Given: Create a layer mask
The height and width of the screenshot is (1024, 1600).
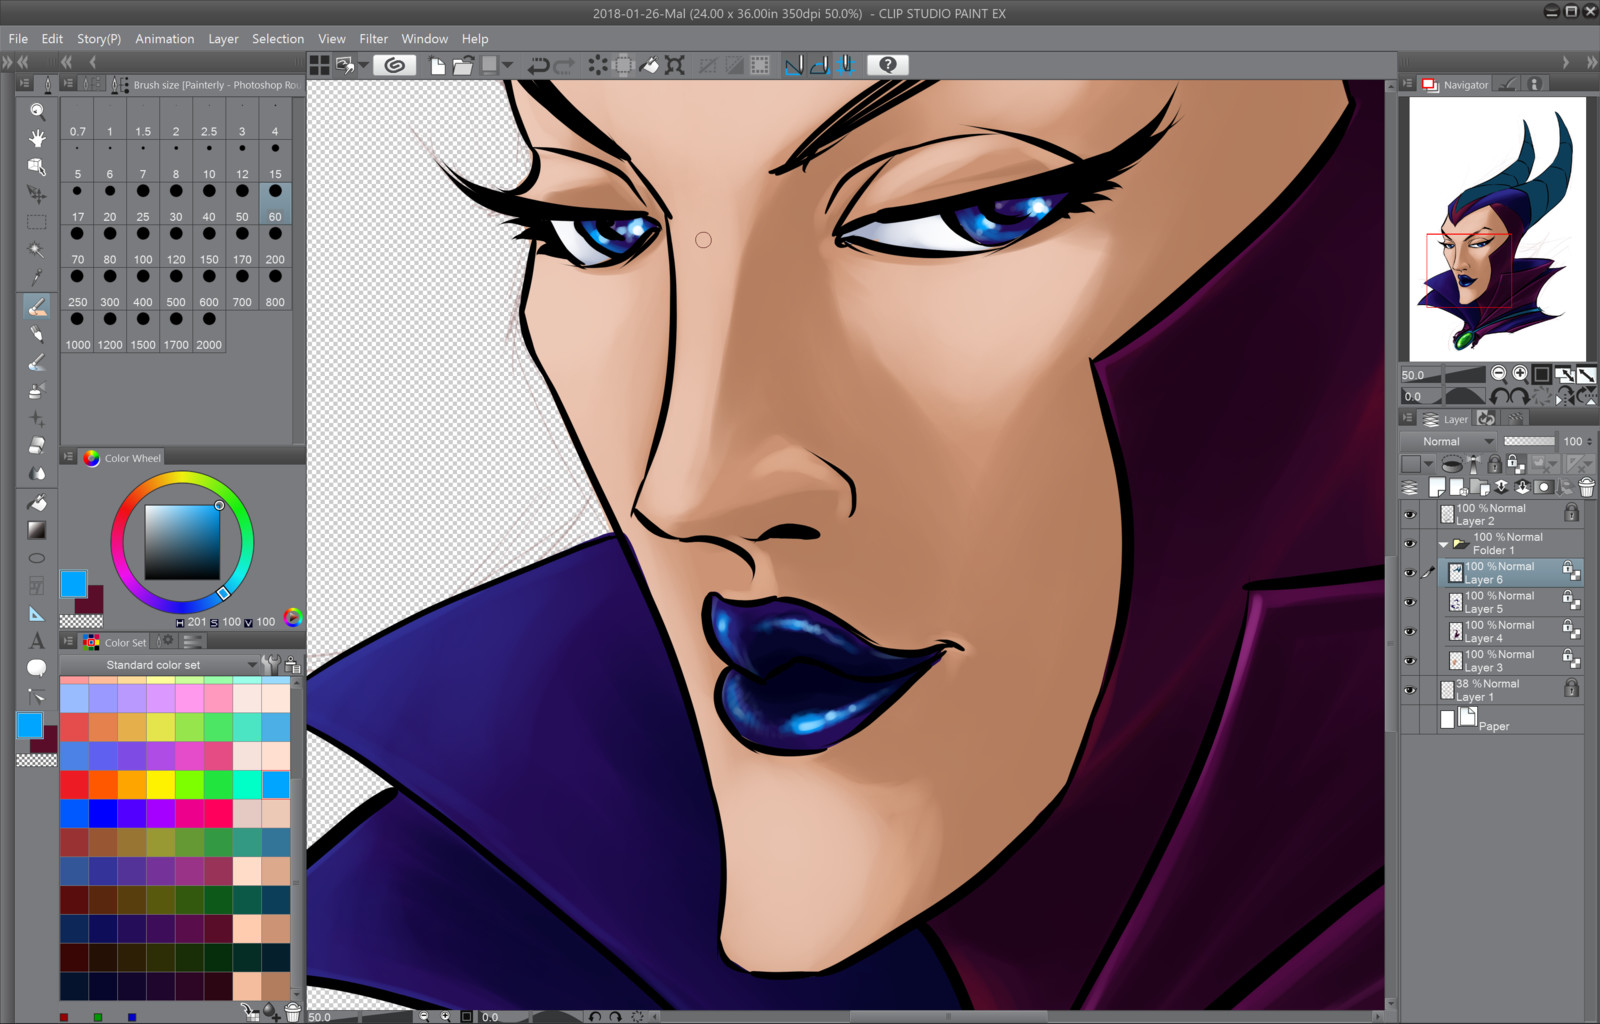Looking at the screenshot, I should tap(1544, 488).
